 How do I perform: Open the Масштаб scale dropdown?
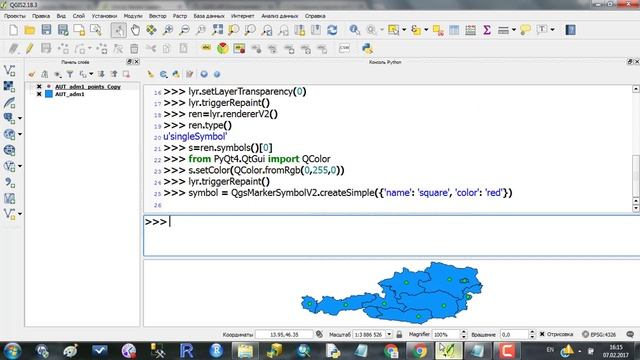(x=389, y=334)
